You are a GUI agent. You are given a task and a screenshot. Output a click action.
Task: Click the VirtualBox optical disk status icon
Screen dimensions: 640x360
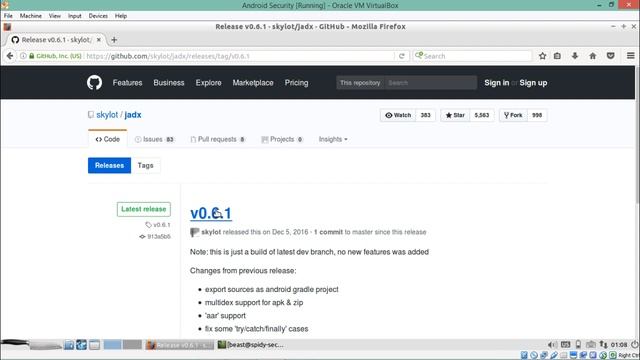(534, 356)
